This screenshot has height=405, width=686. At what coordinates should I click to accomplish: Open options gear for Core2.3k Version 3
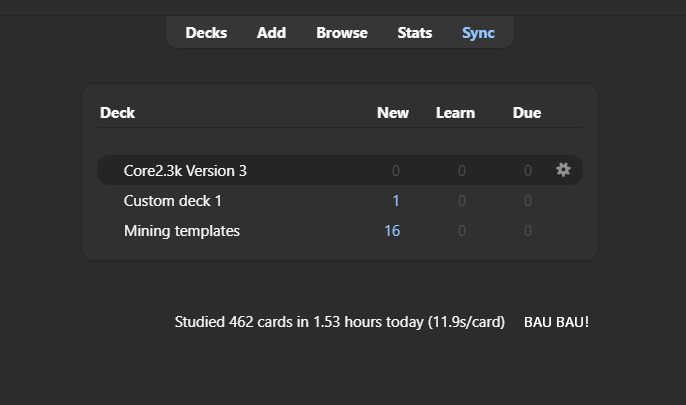pos(563,170)
